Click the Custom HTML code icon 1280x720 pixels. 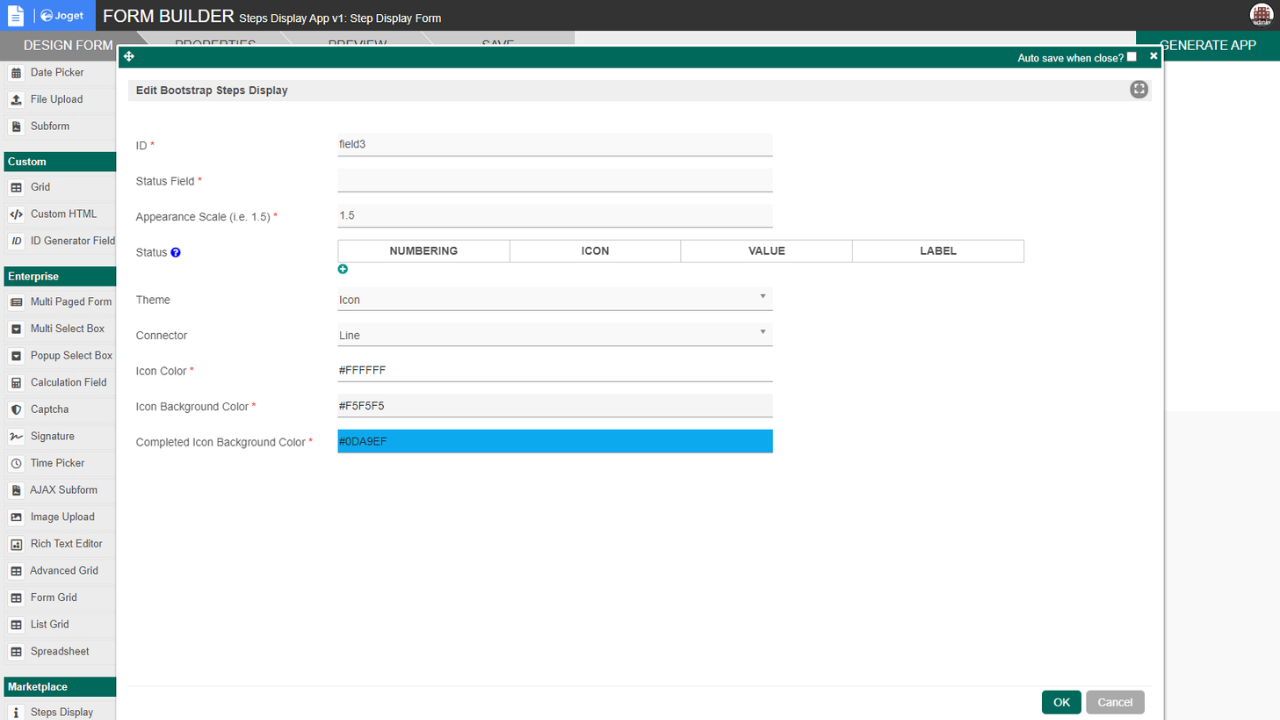pyautogui.click(x=16, y=214)
